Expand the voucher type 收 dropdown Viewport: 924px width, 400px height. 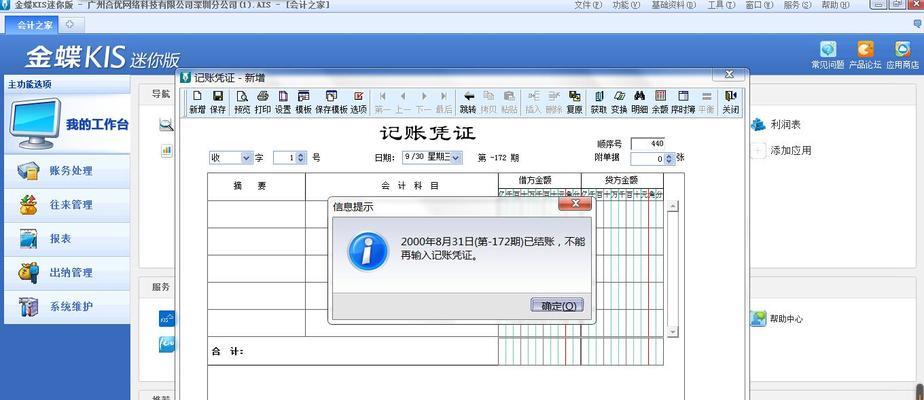247,158
